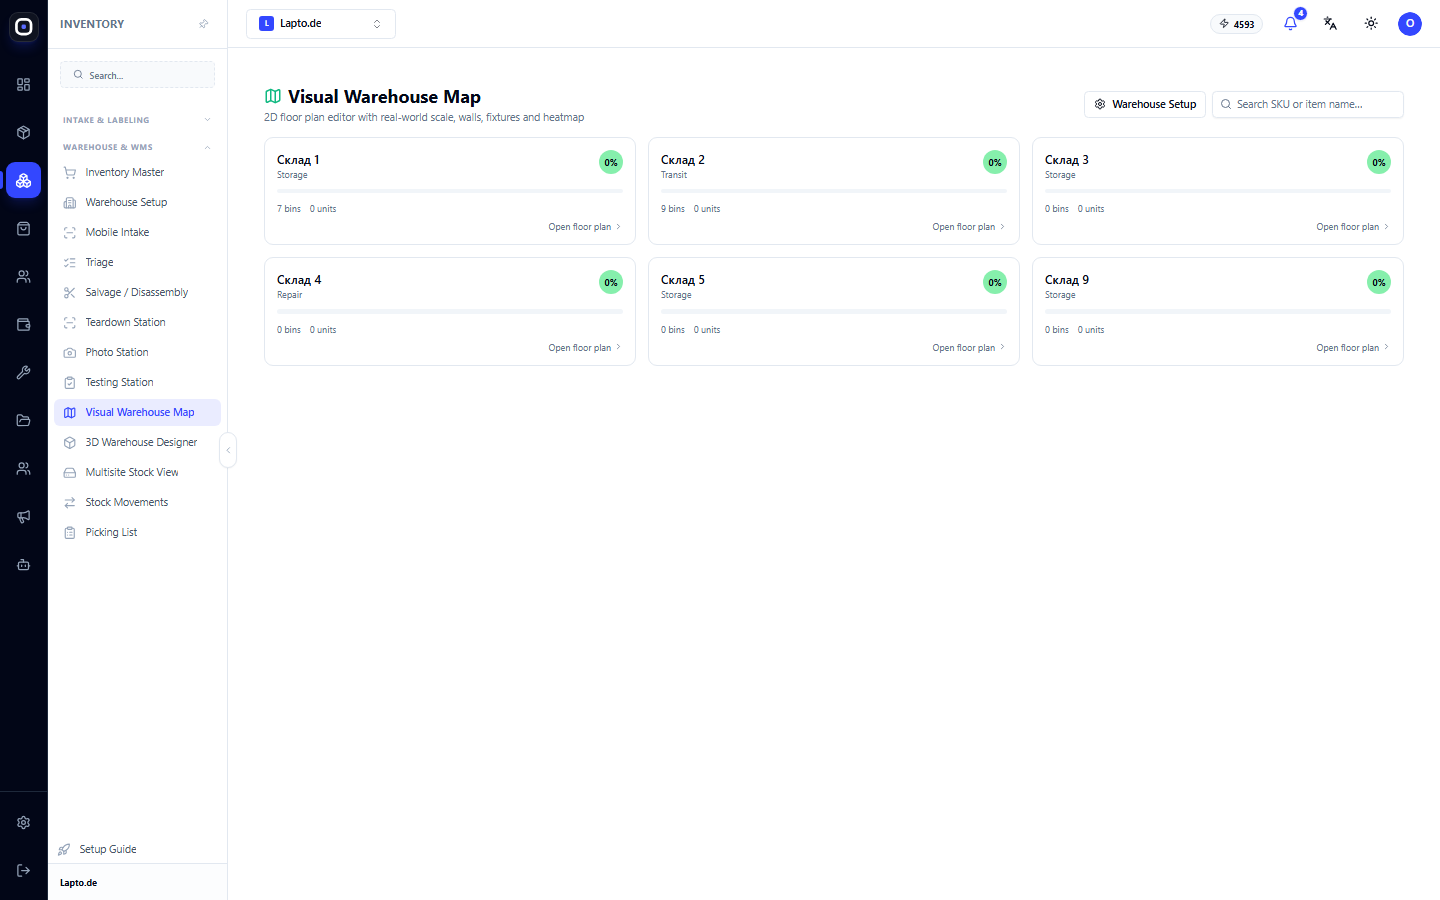
Task: Open floor plan for Склад 9
Action: click(1352, 348)
